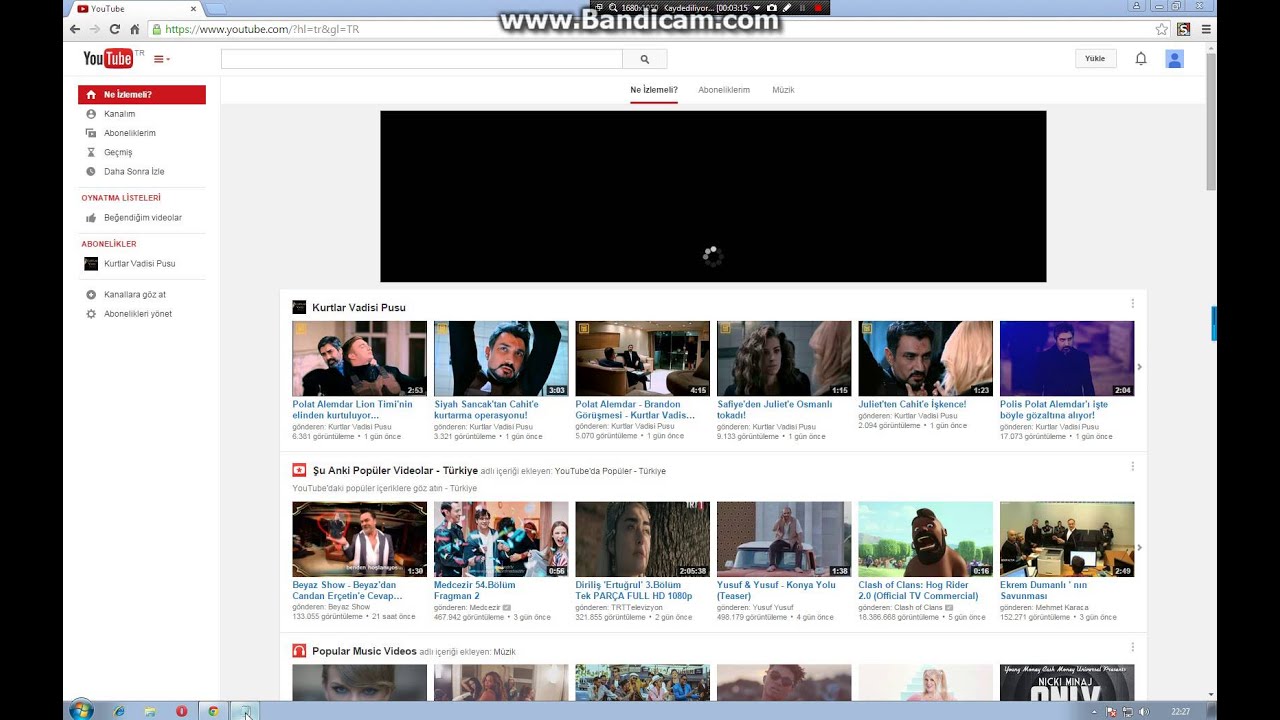Play Juliet'ten Cahit'e İşkence! thumbnail
This screenshot has height=720, width=1280.
(x=926, y=359)
